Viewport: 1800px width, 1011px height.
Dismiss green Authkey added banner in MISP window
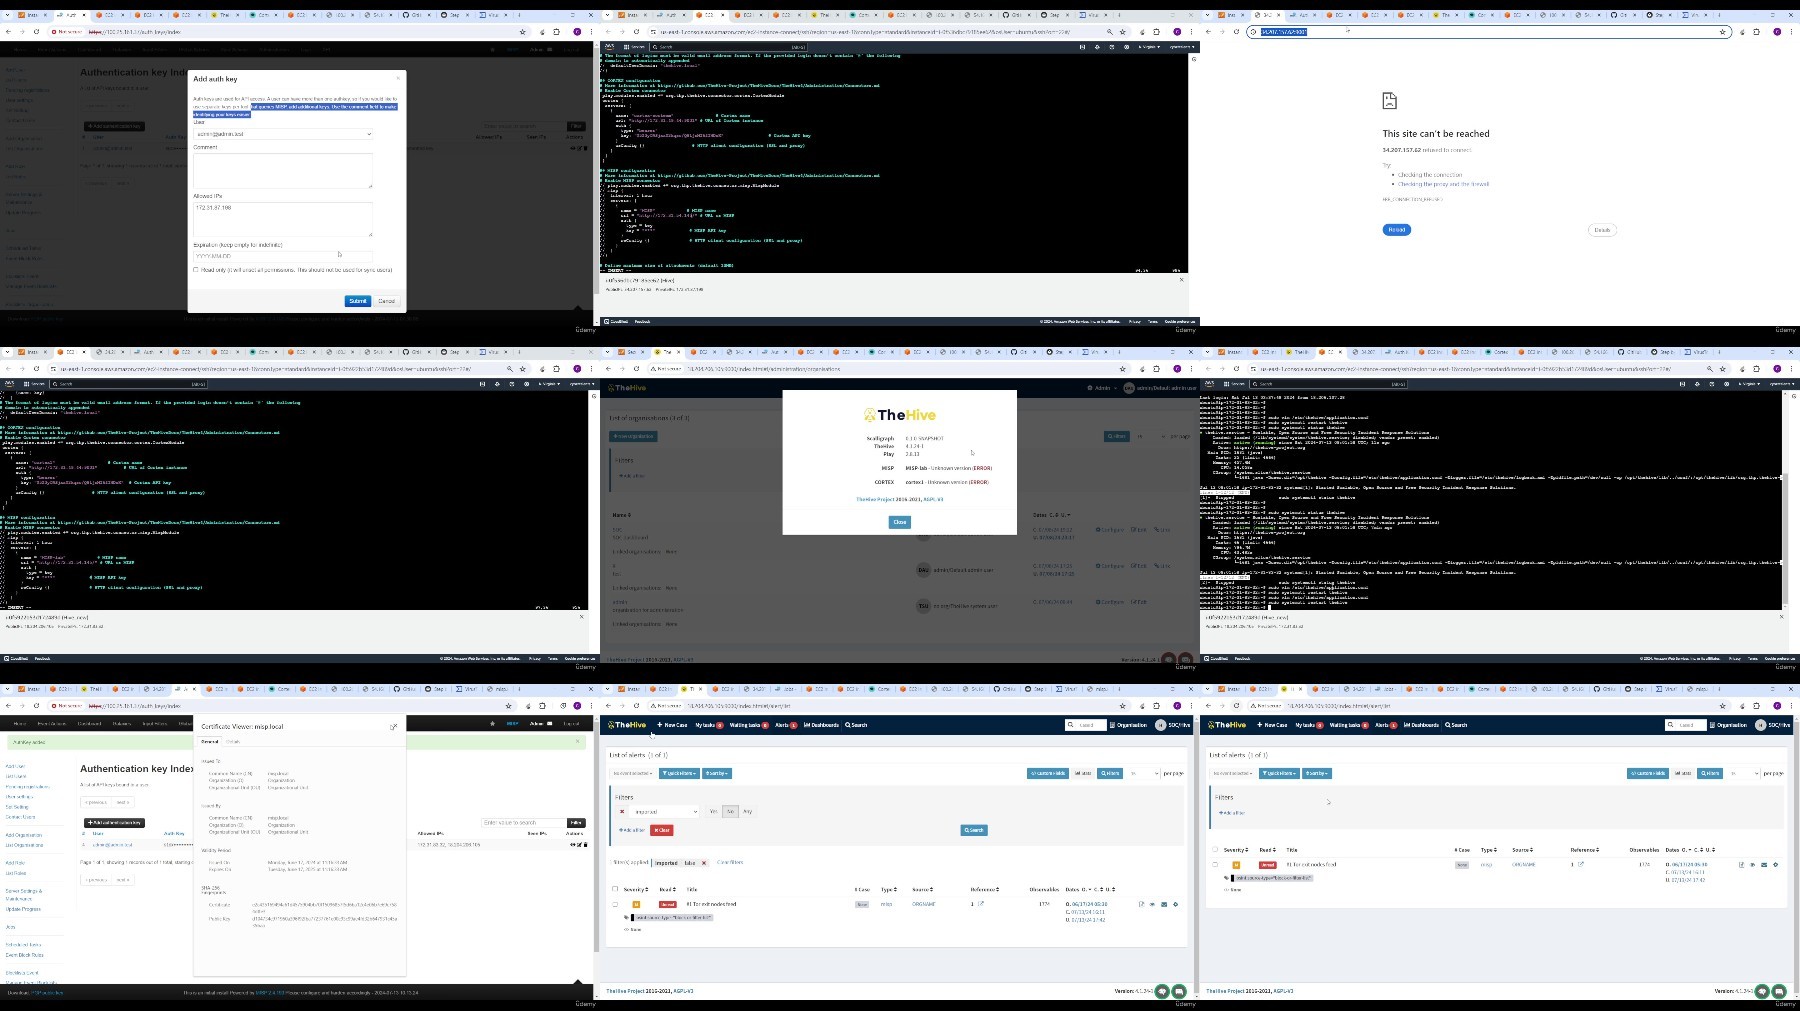pos(578,742)
